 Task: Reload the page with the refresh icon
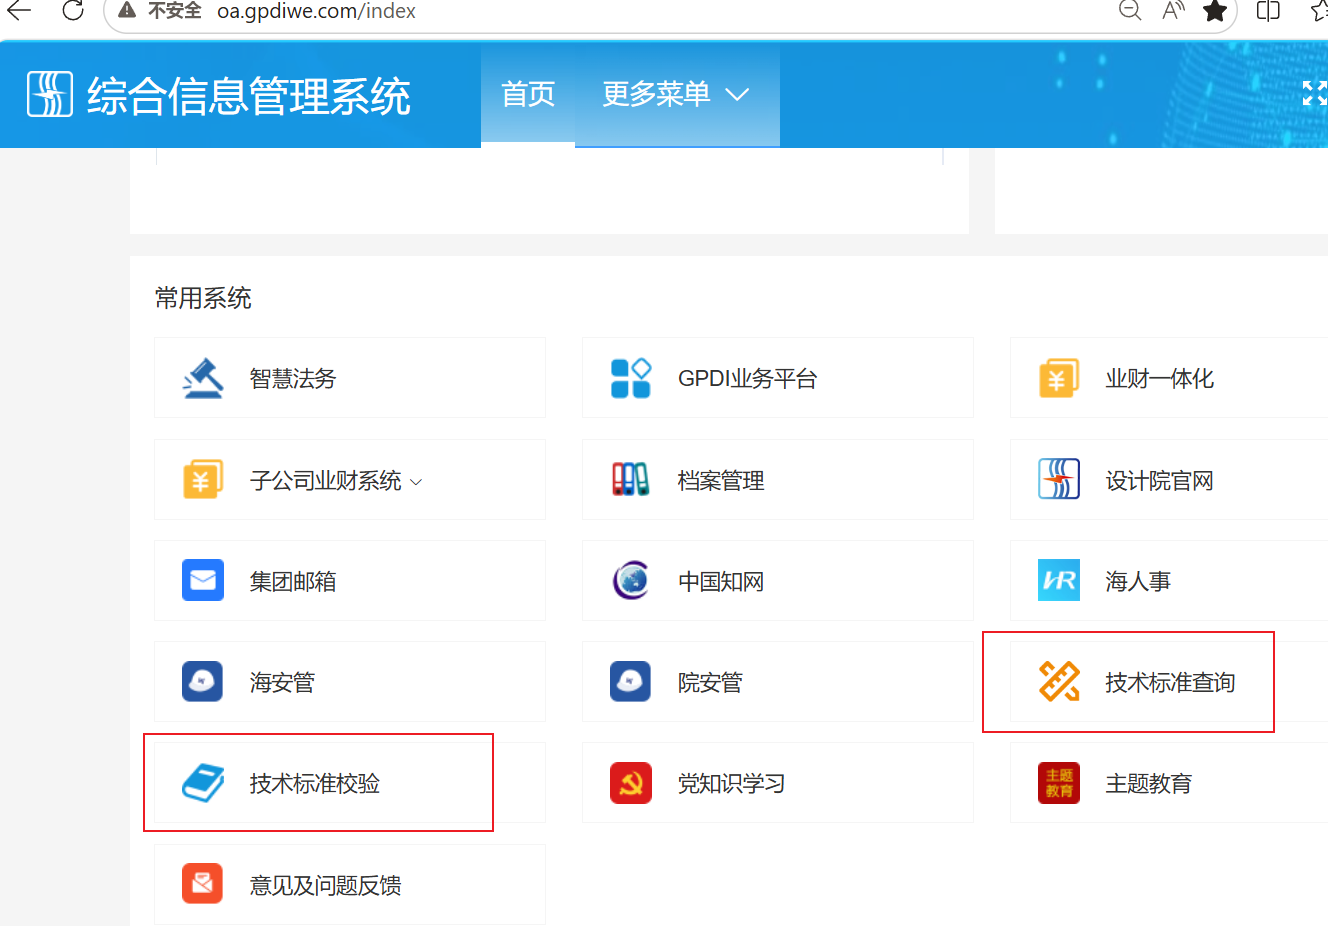pos(73,11)
